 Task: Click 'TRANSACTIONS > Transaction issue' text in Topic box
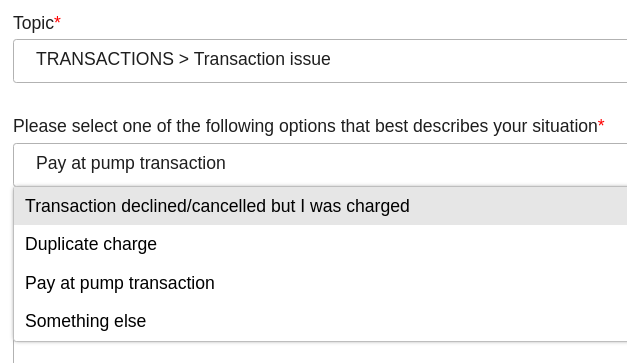tap(183, 59)
